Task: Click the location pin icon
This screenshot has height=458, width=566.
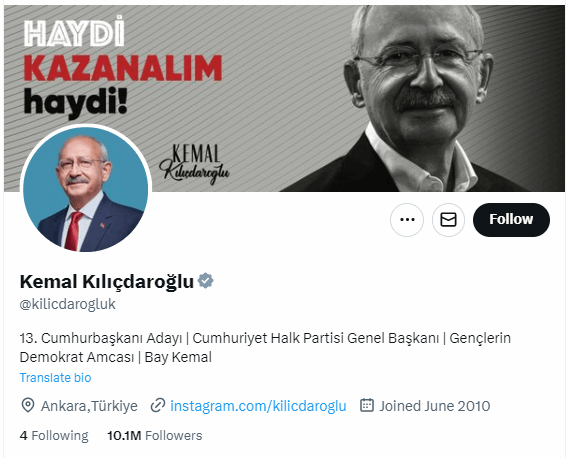Action: [28, 405]
